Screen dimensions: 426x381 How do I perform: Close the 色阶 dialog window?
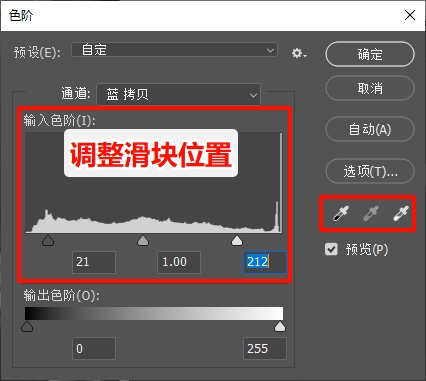(x=410, y=15)
